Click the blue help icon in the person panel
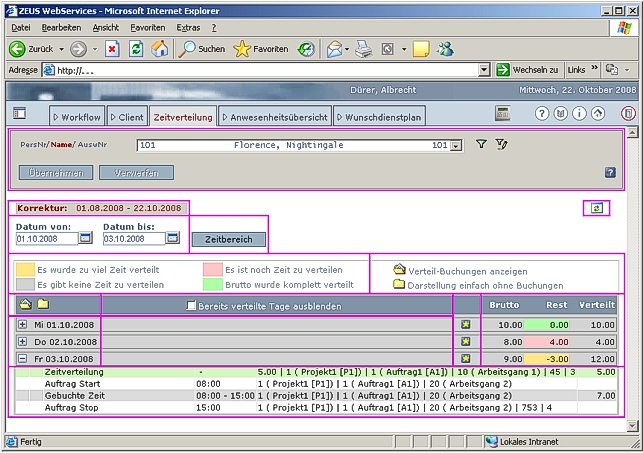643x453 pixels. [x=610, y=173]
